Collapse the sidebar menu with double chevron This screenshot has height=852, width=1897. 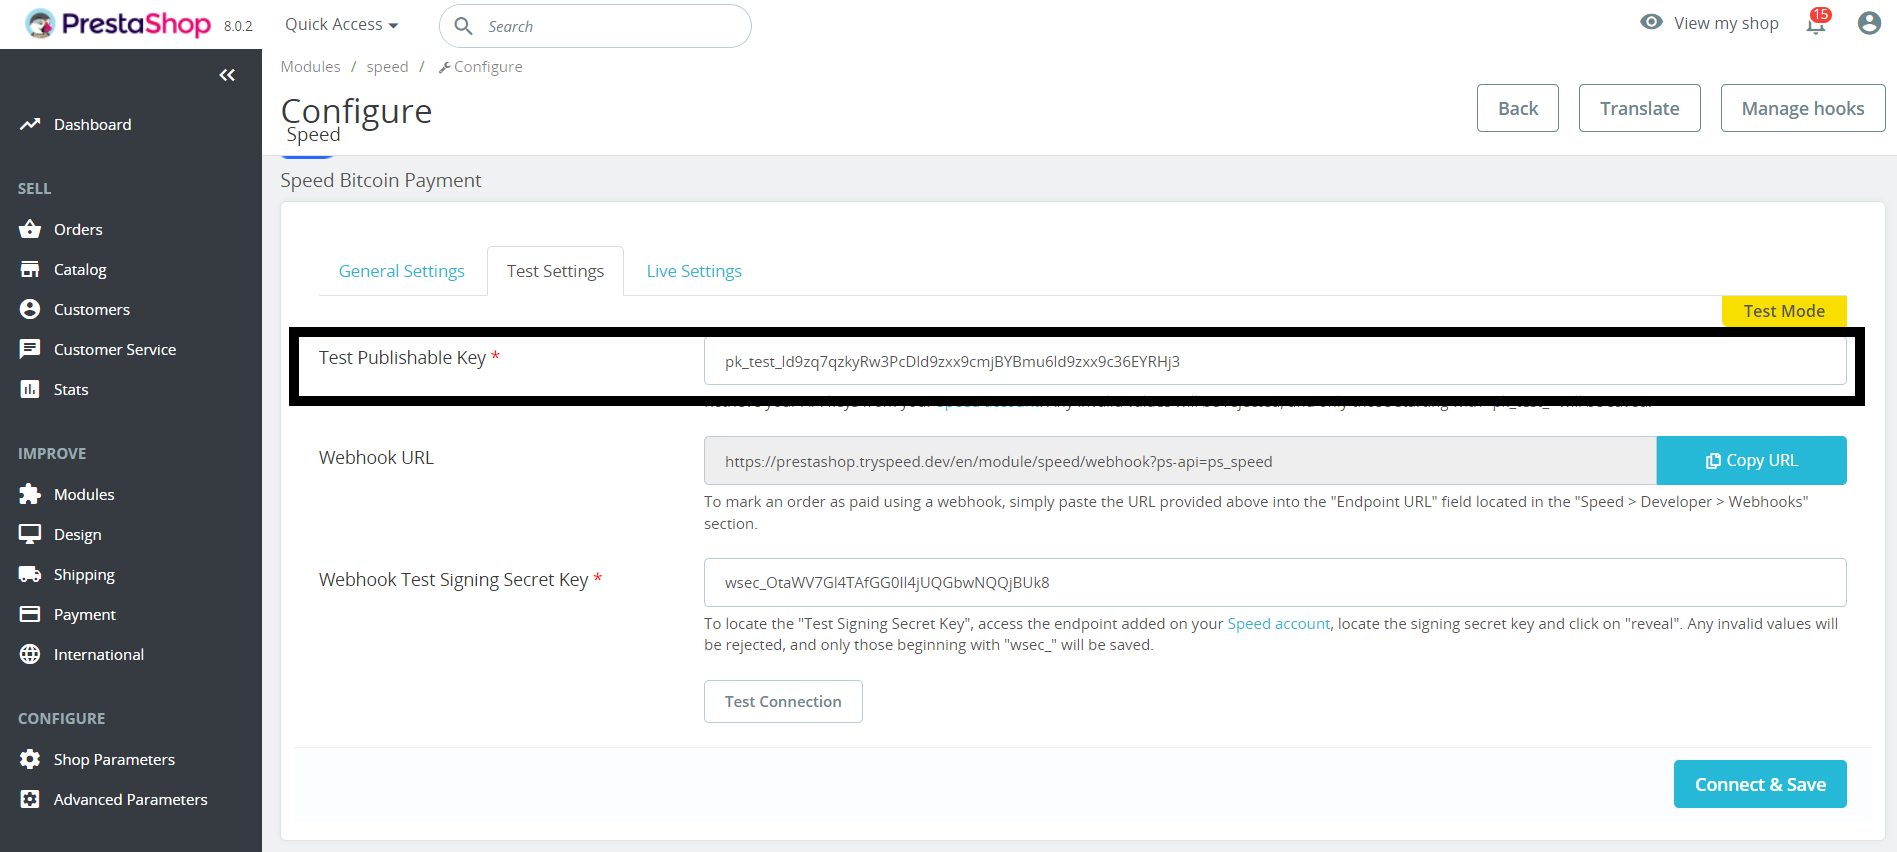click(x=227, y=75)
